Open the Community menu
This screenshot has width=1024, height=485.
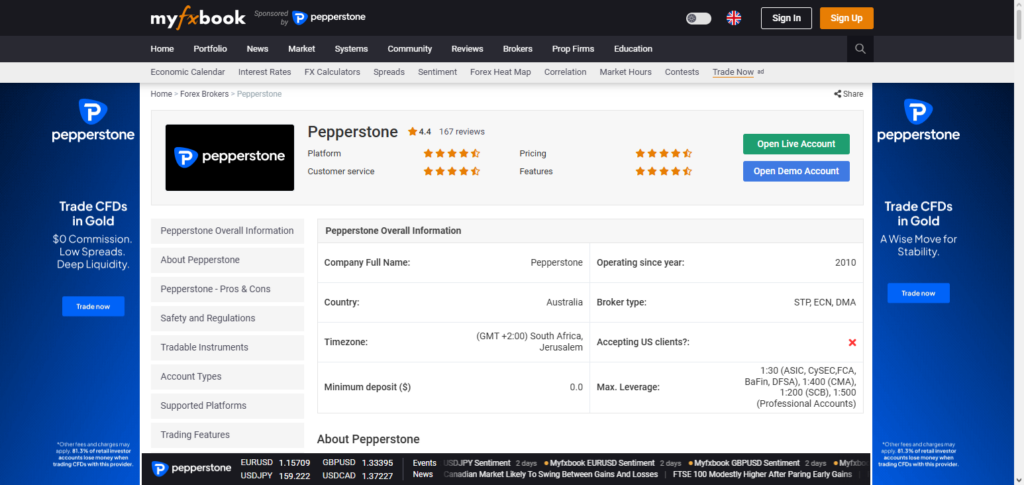(x=409, y=49)
